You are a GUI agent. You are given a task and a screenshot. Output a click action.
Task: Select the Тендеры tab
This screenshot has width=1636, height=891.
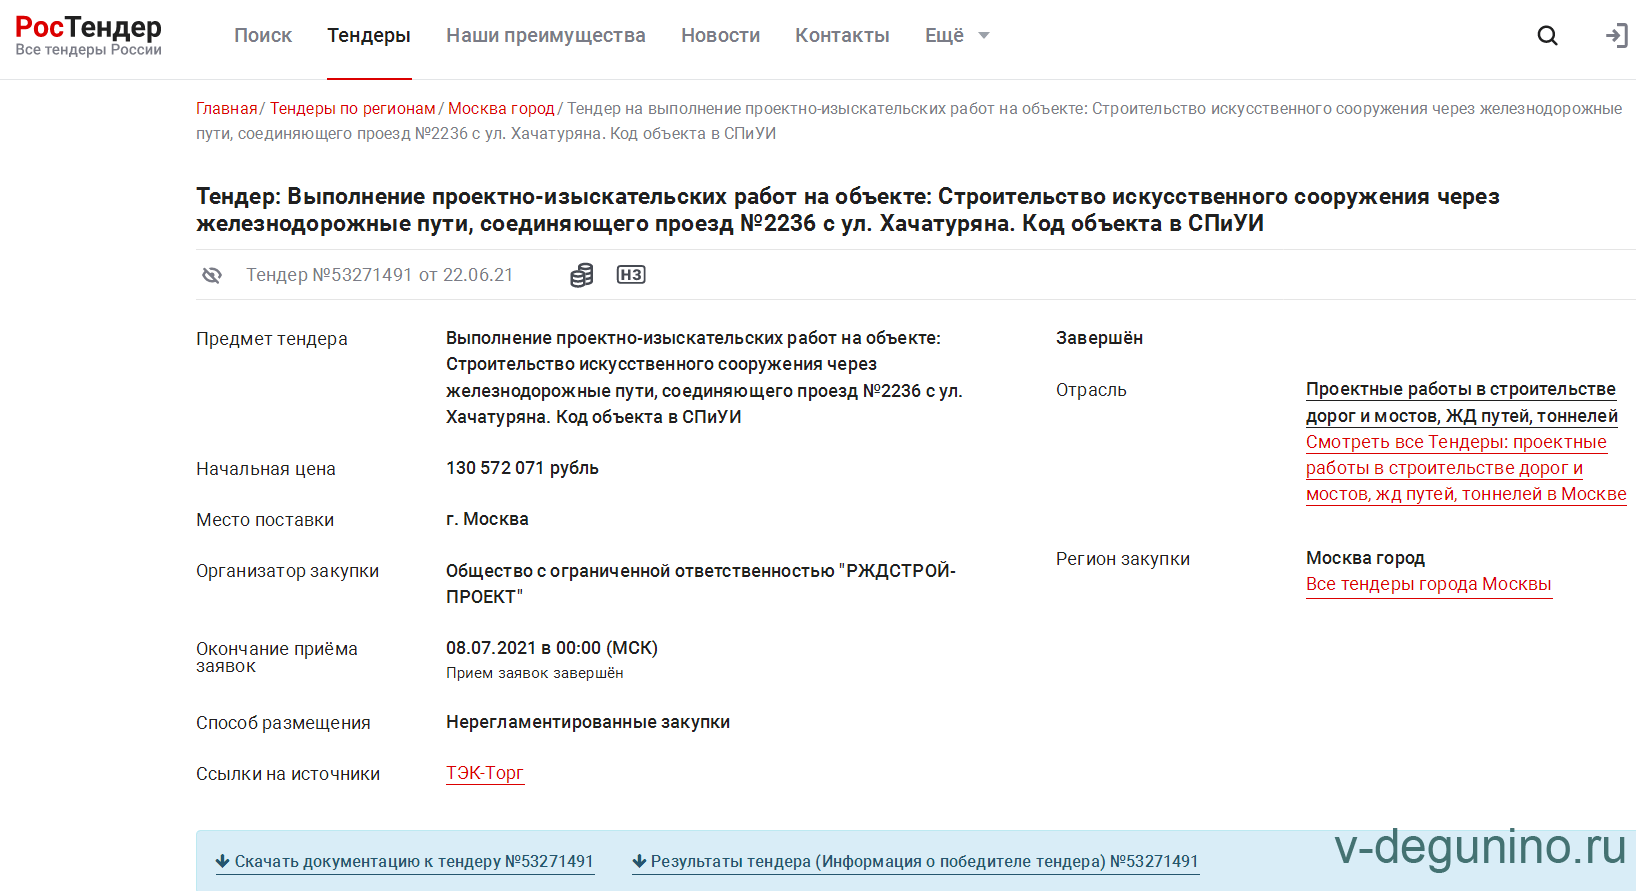point(369,36)
